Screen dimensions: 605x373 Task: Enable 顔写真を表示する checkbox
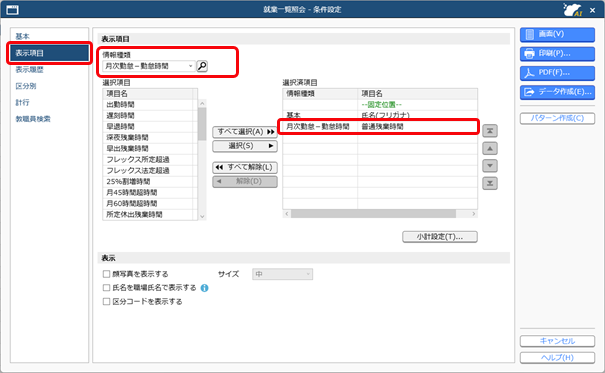(106, 274)
